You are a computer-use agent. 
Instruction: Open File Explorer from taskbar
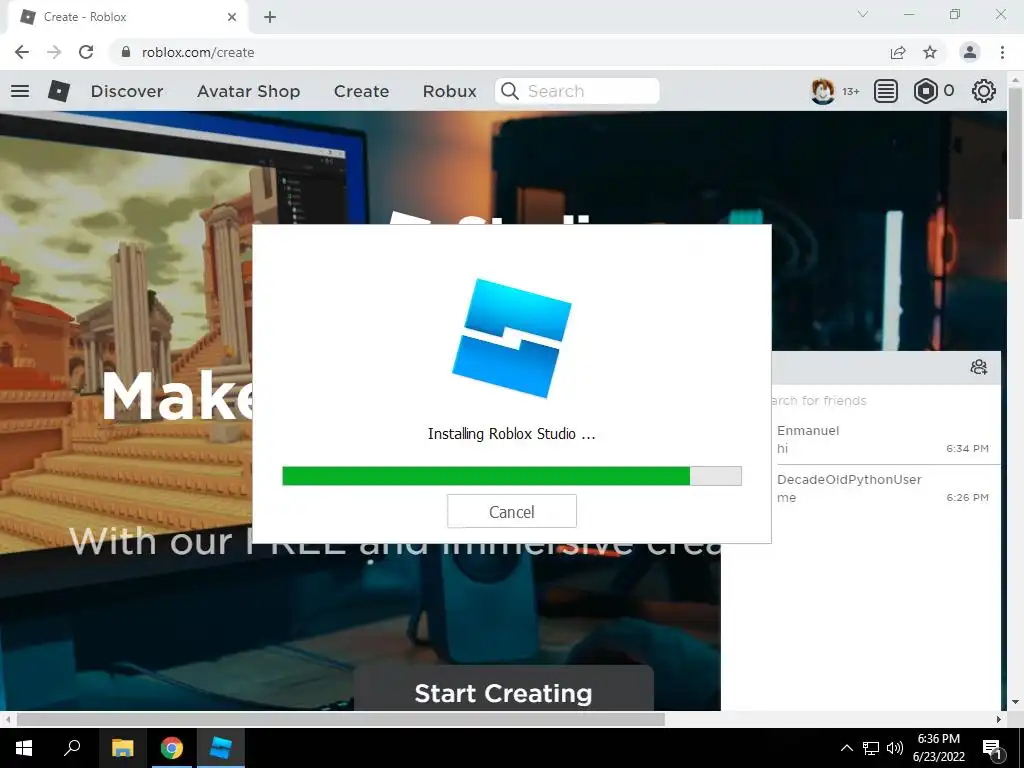(123, 748)
